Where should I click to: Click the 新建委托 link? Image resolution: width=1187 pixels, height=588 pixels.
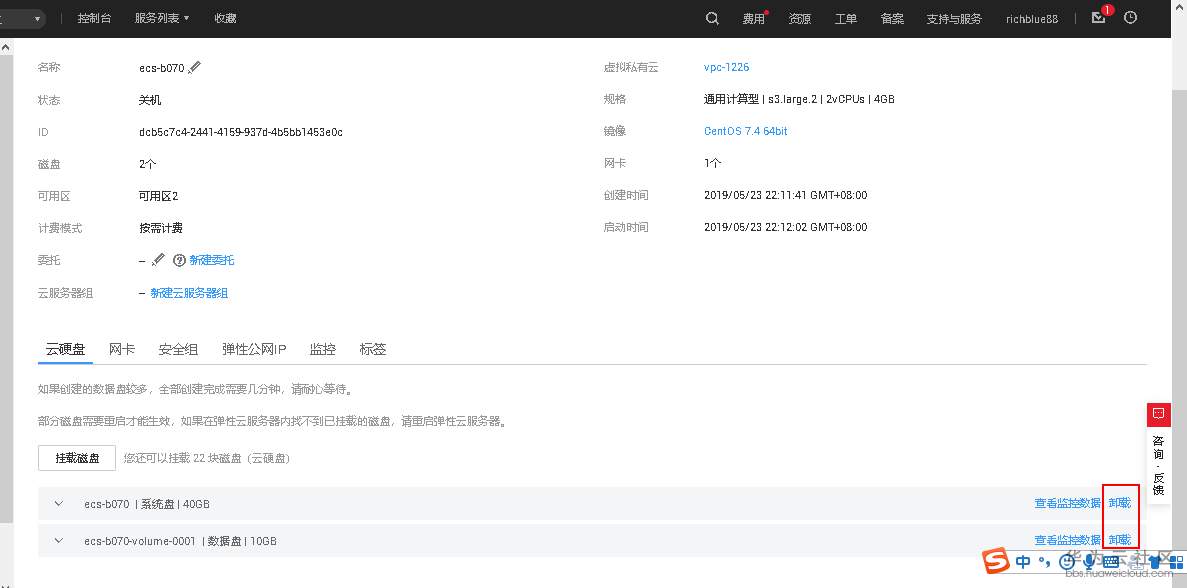point(212,260)
